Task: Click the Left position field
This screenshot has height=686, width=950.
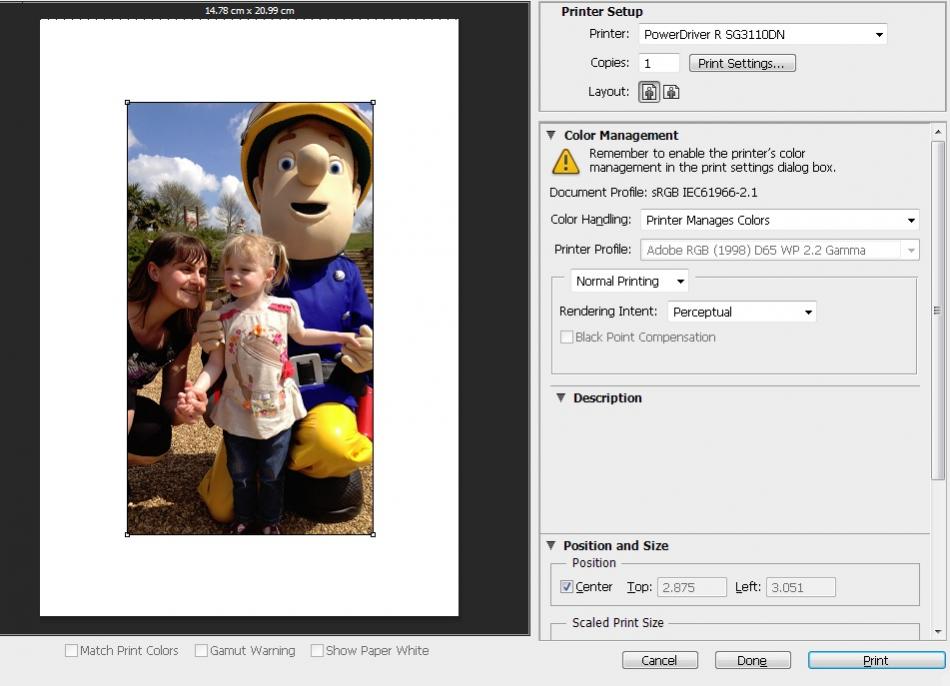Action: click(x=801, y=587)
